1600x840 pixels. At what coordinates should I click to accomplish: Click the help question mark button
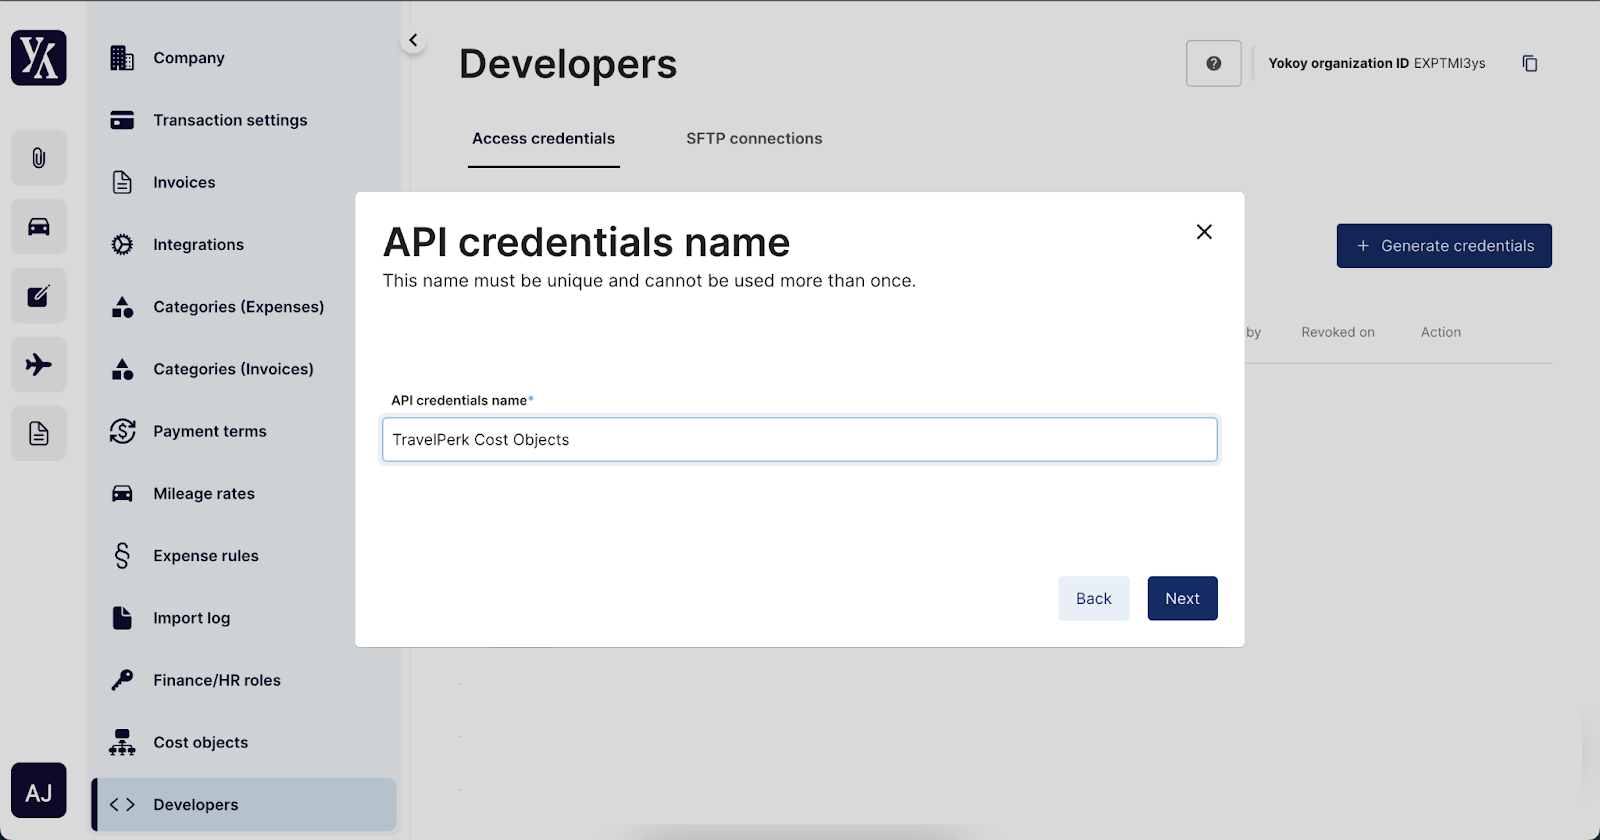click(1213, 63)
